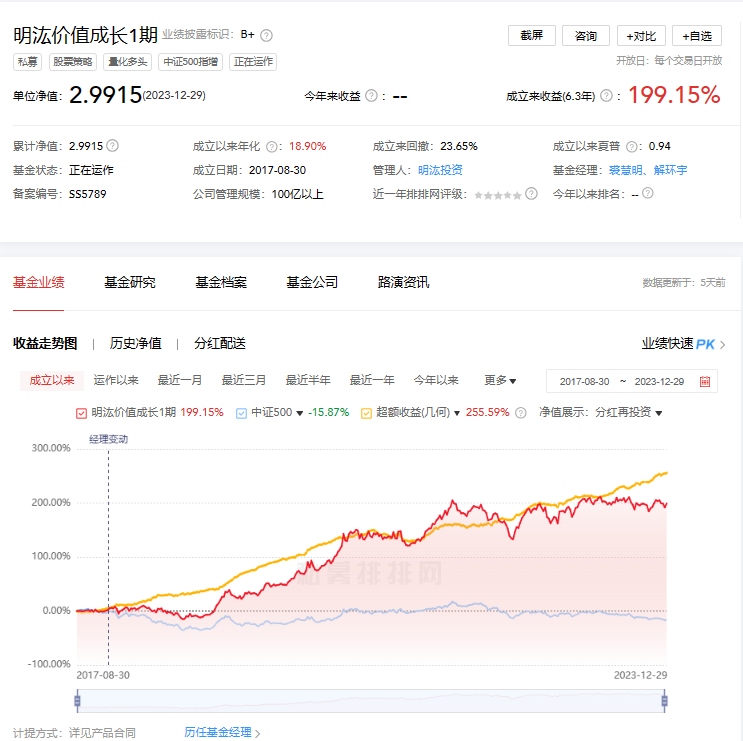Click end date 2023-12-29 in date field

click(659, 382)
